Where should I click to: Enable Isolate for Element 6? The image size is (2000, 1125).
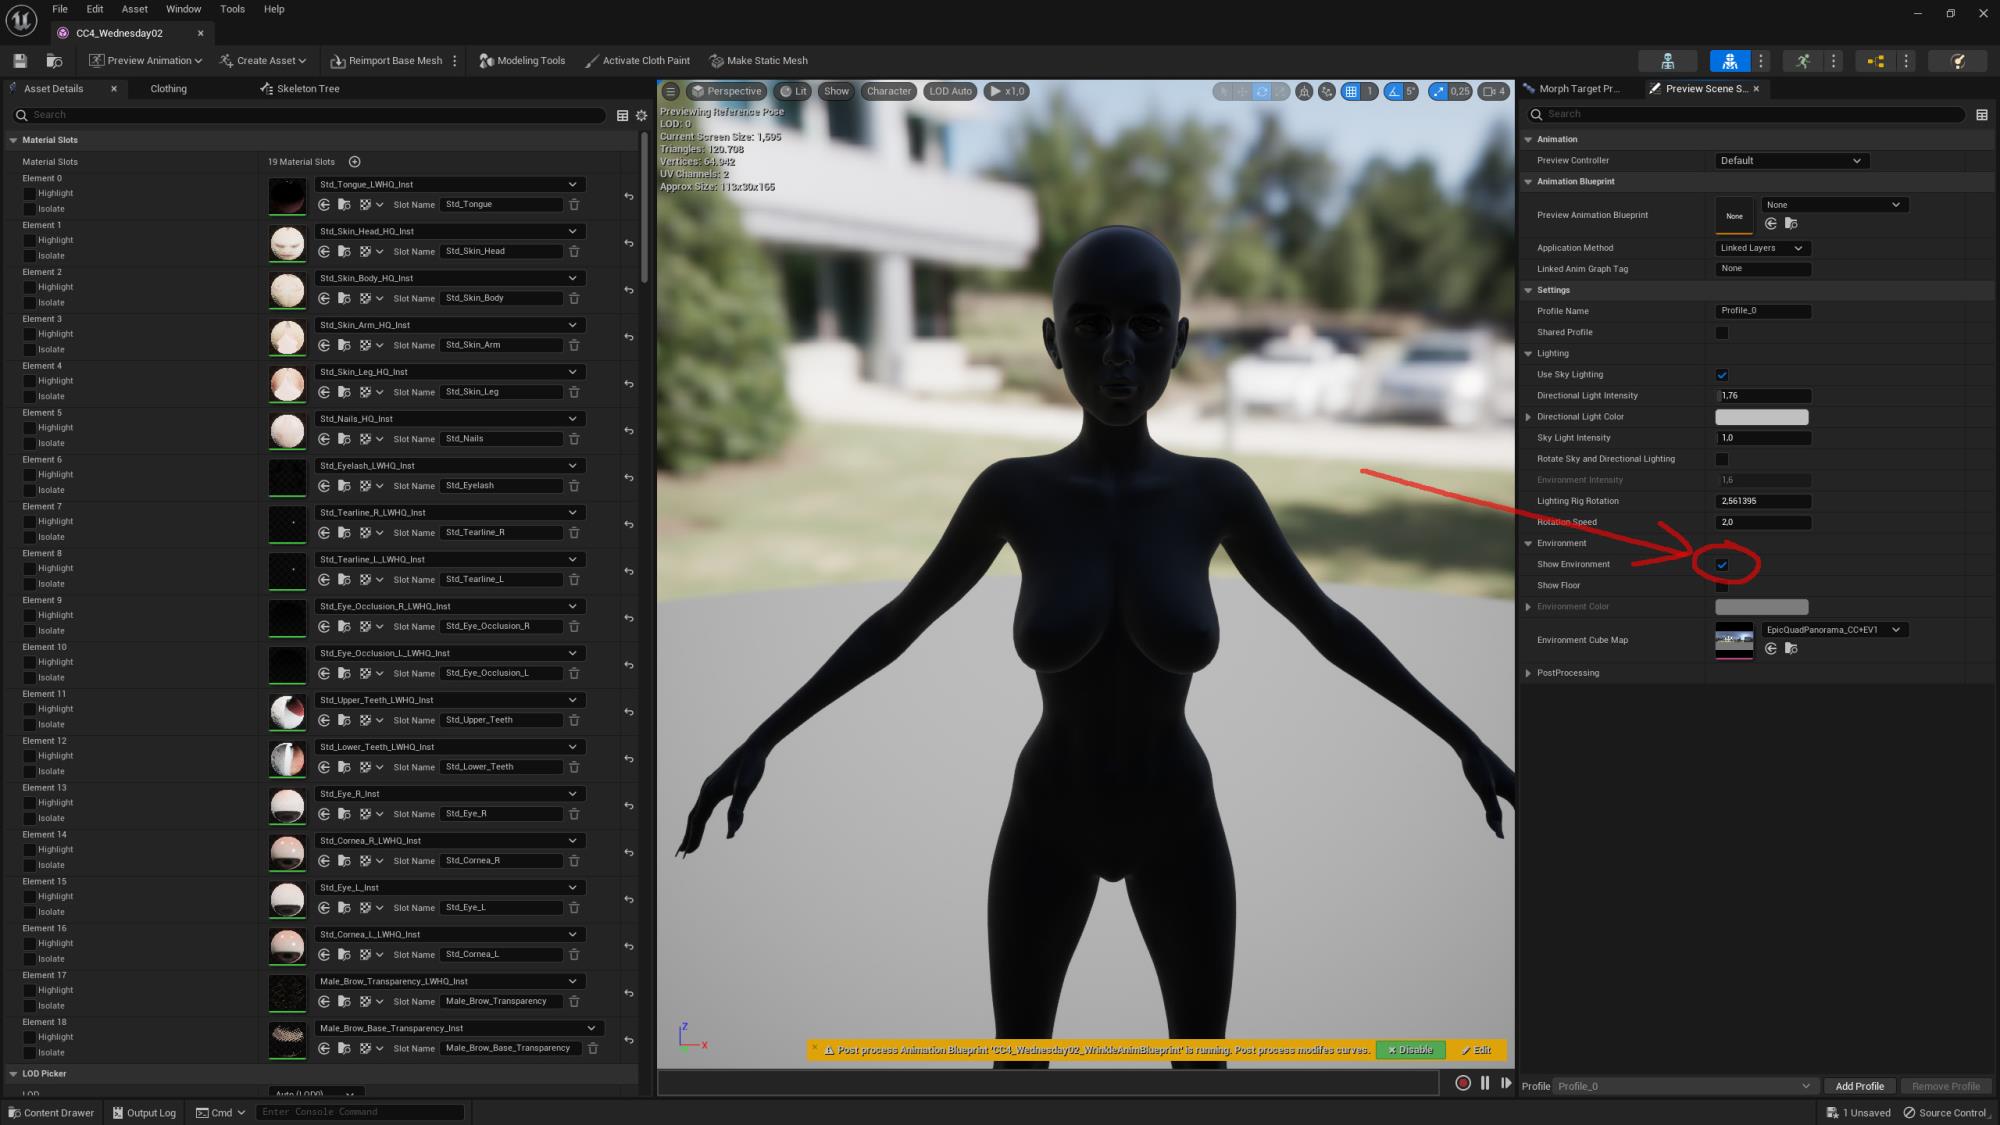[x=30, y=490]
